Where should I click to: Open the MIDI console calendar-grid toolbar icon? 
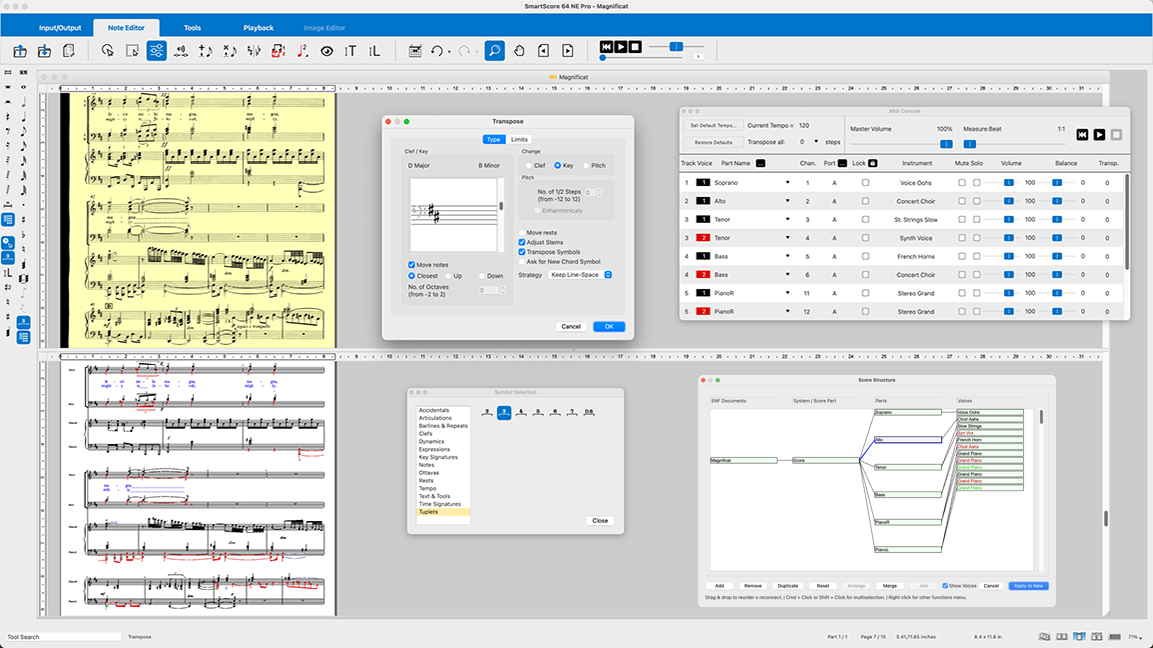tap(417, 49)
